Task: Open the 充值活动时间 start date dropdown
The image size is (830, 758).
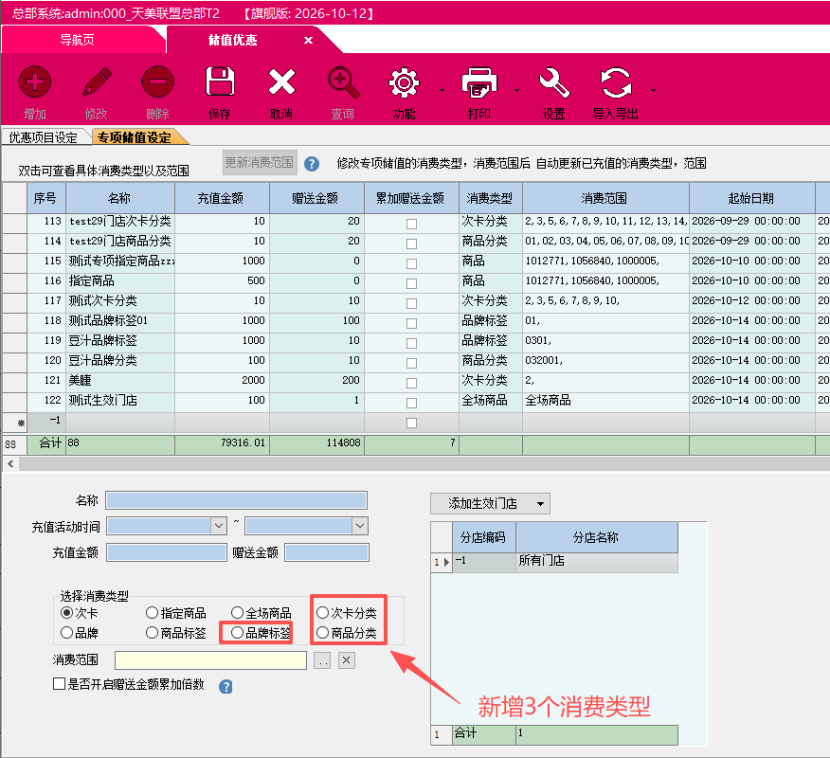Action: [x=219, y=526]
